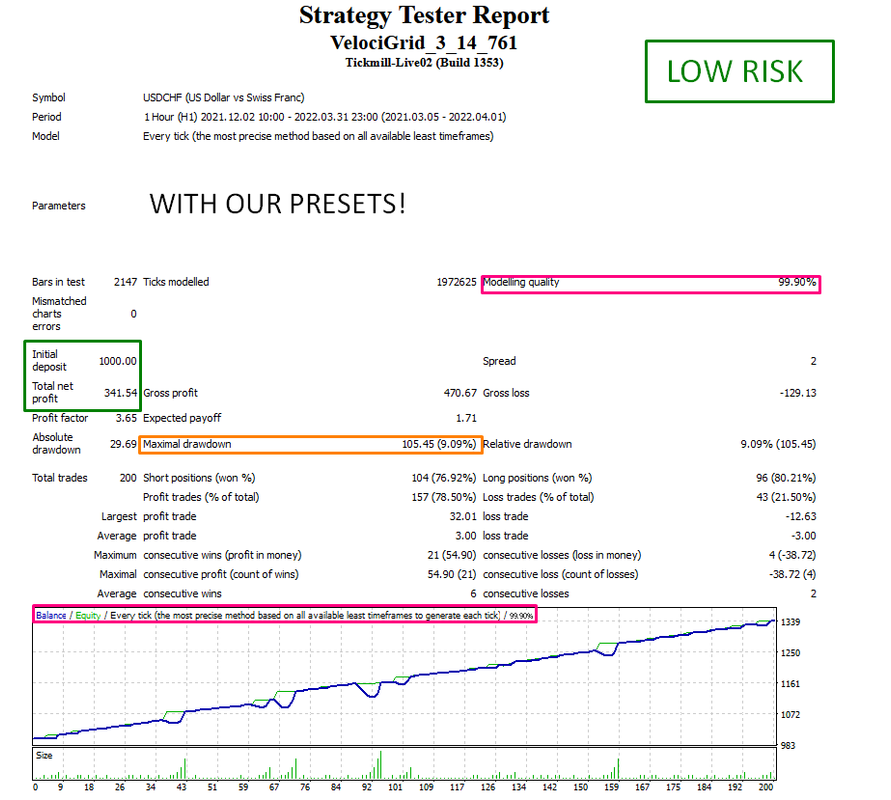Select the largest loss trade value -12.63
The width and height of the screenshot is (891, 800).
(801, 516)
